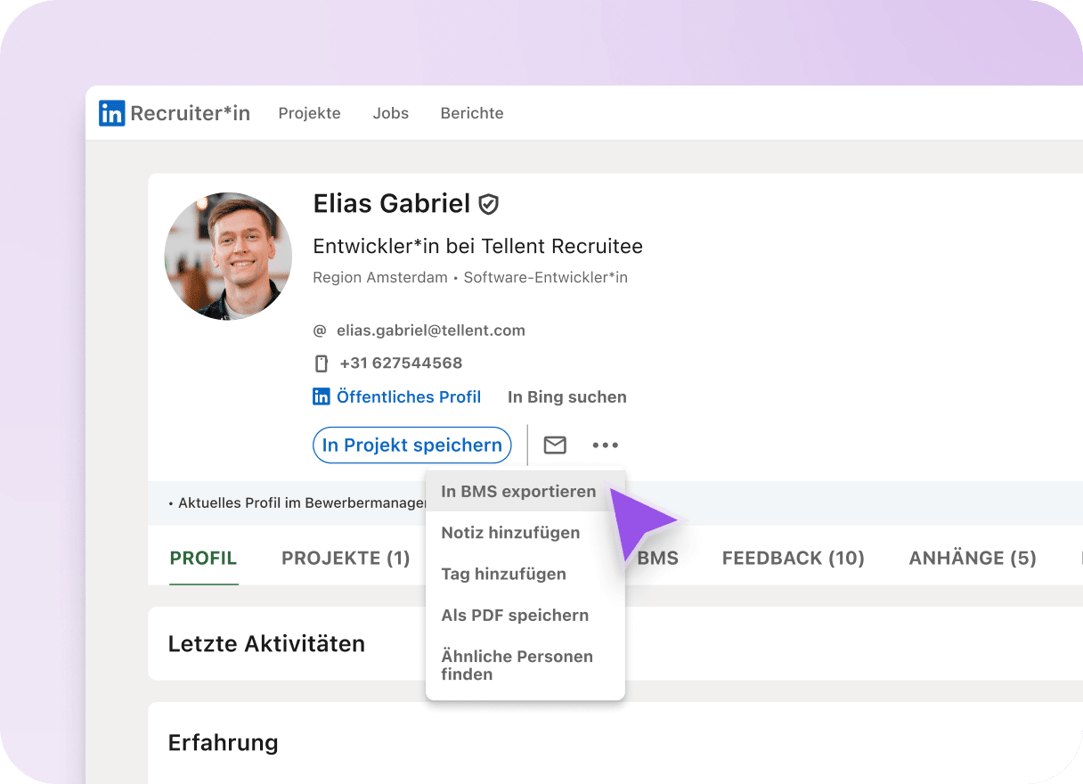Click the envelope message icon
The height and width of the screenshot is (784, 1083).
click(555, 445)
